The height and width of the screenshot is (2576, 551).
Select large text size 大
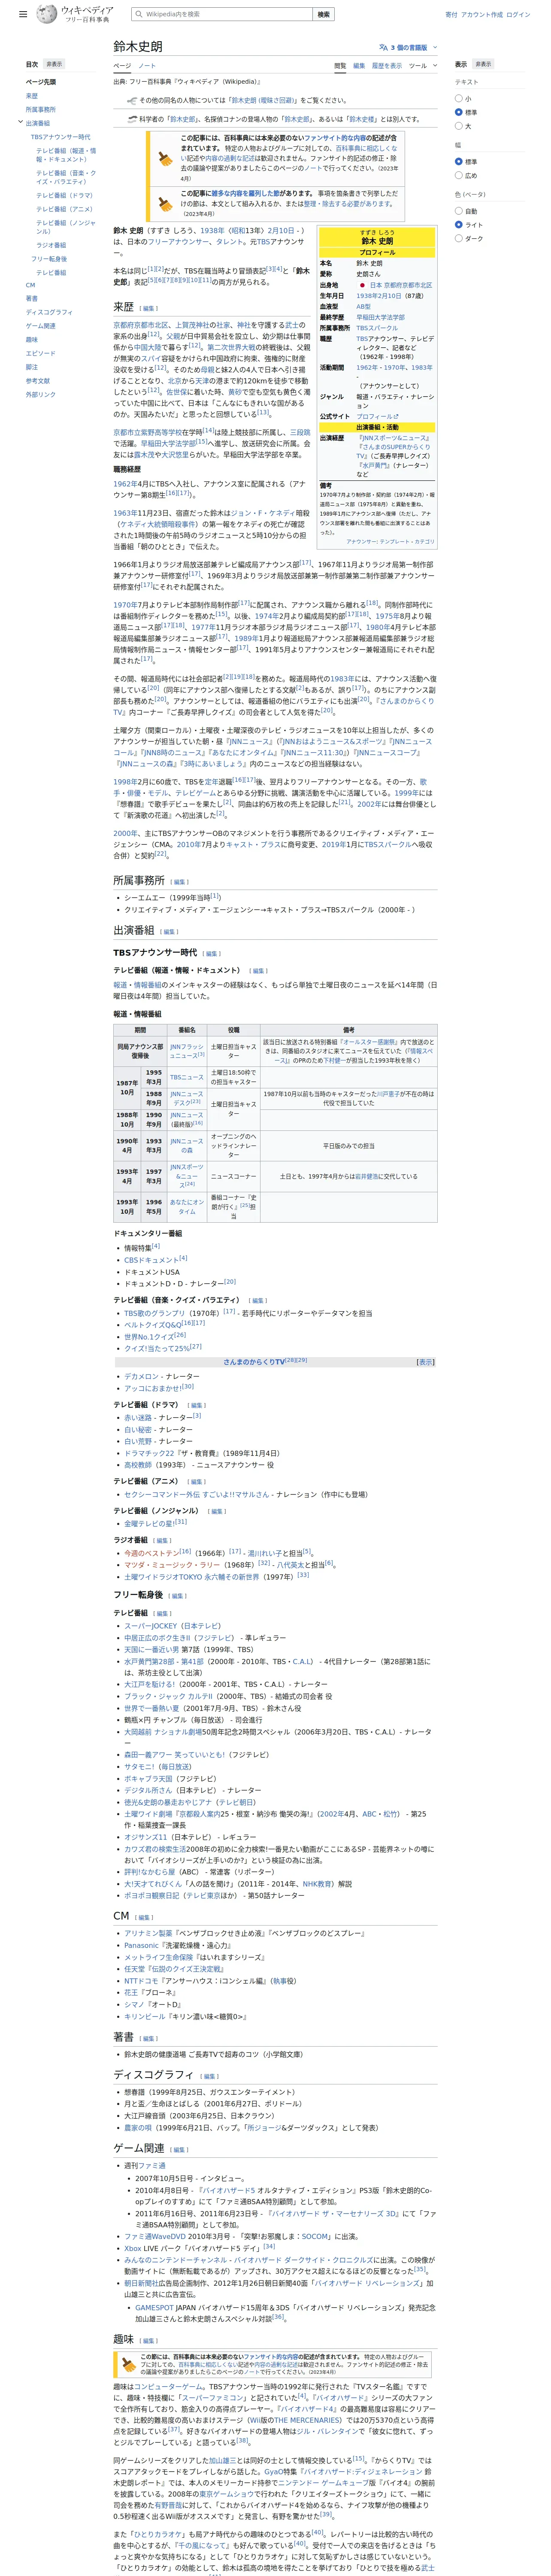pos(459,126)
